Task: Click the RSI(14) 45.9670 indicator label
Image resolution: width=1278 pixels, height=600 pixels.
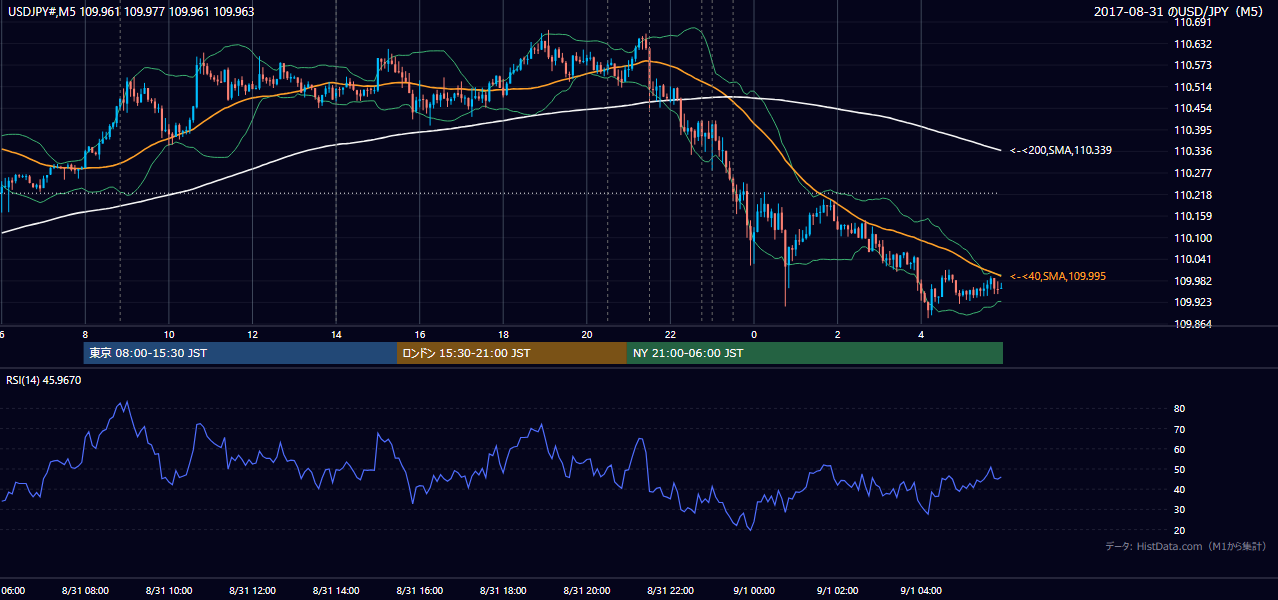Action: 45,380
